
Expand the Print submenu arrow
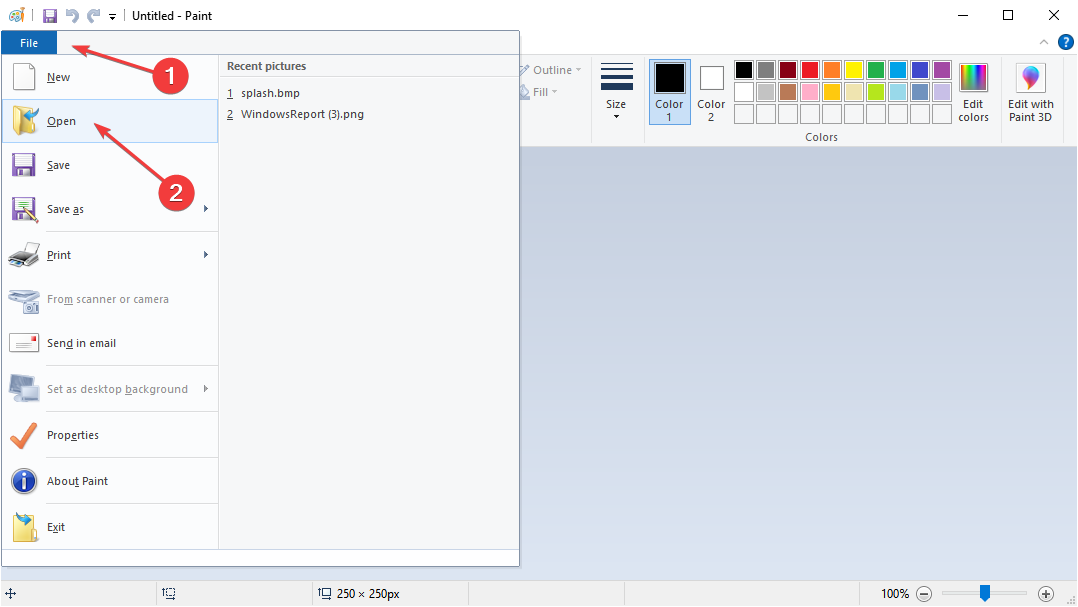tap(206, 255)
